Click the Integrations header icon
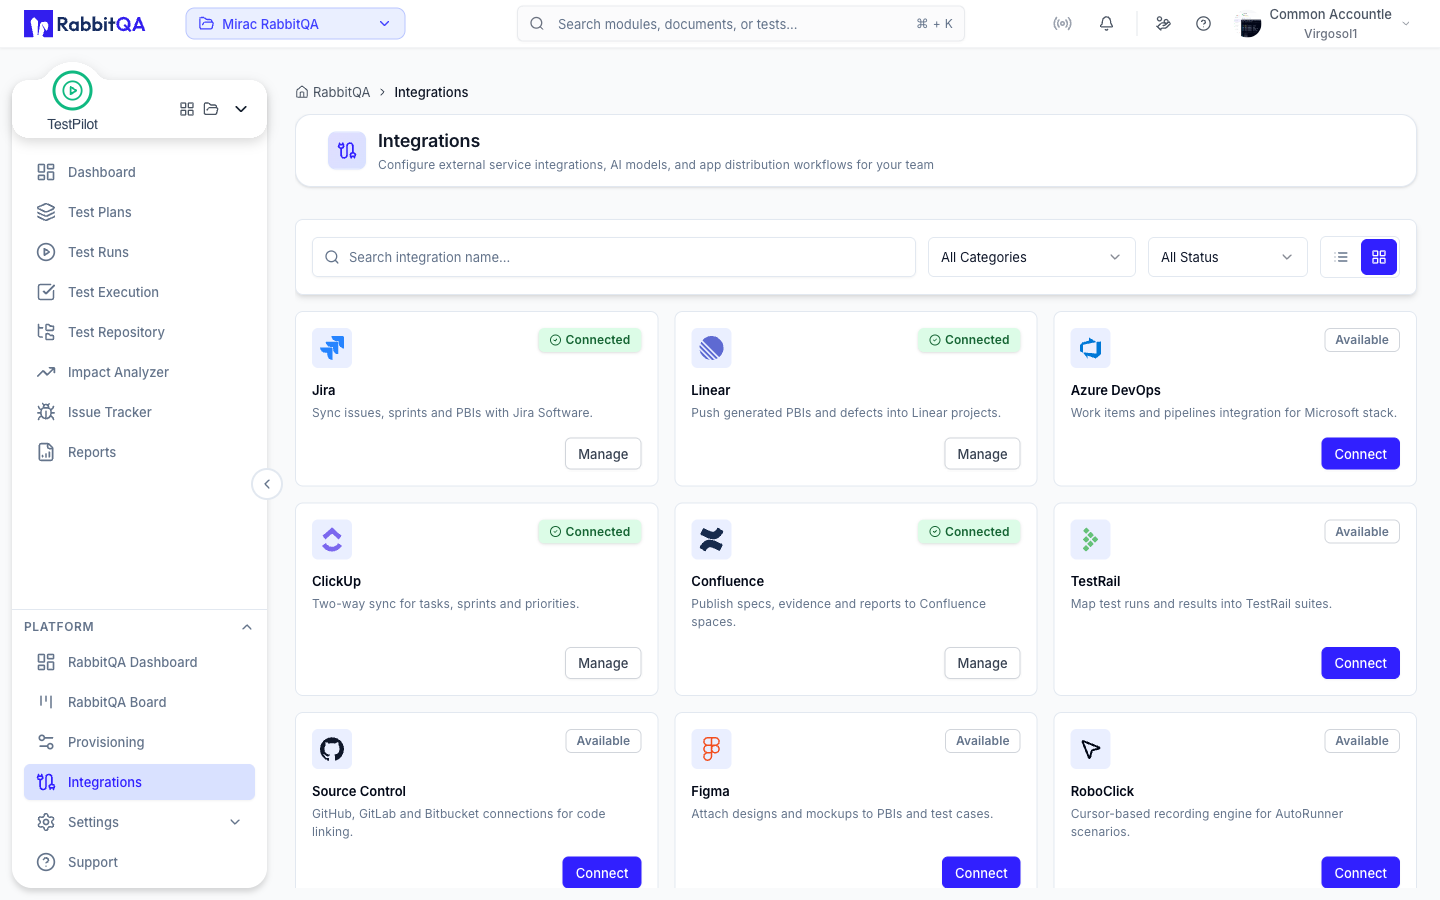Screen dimensions: 1440x900 [347, 151]
